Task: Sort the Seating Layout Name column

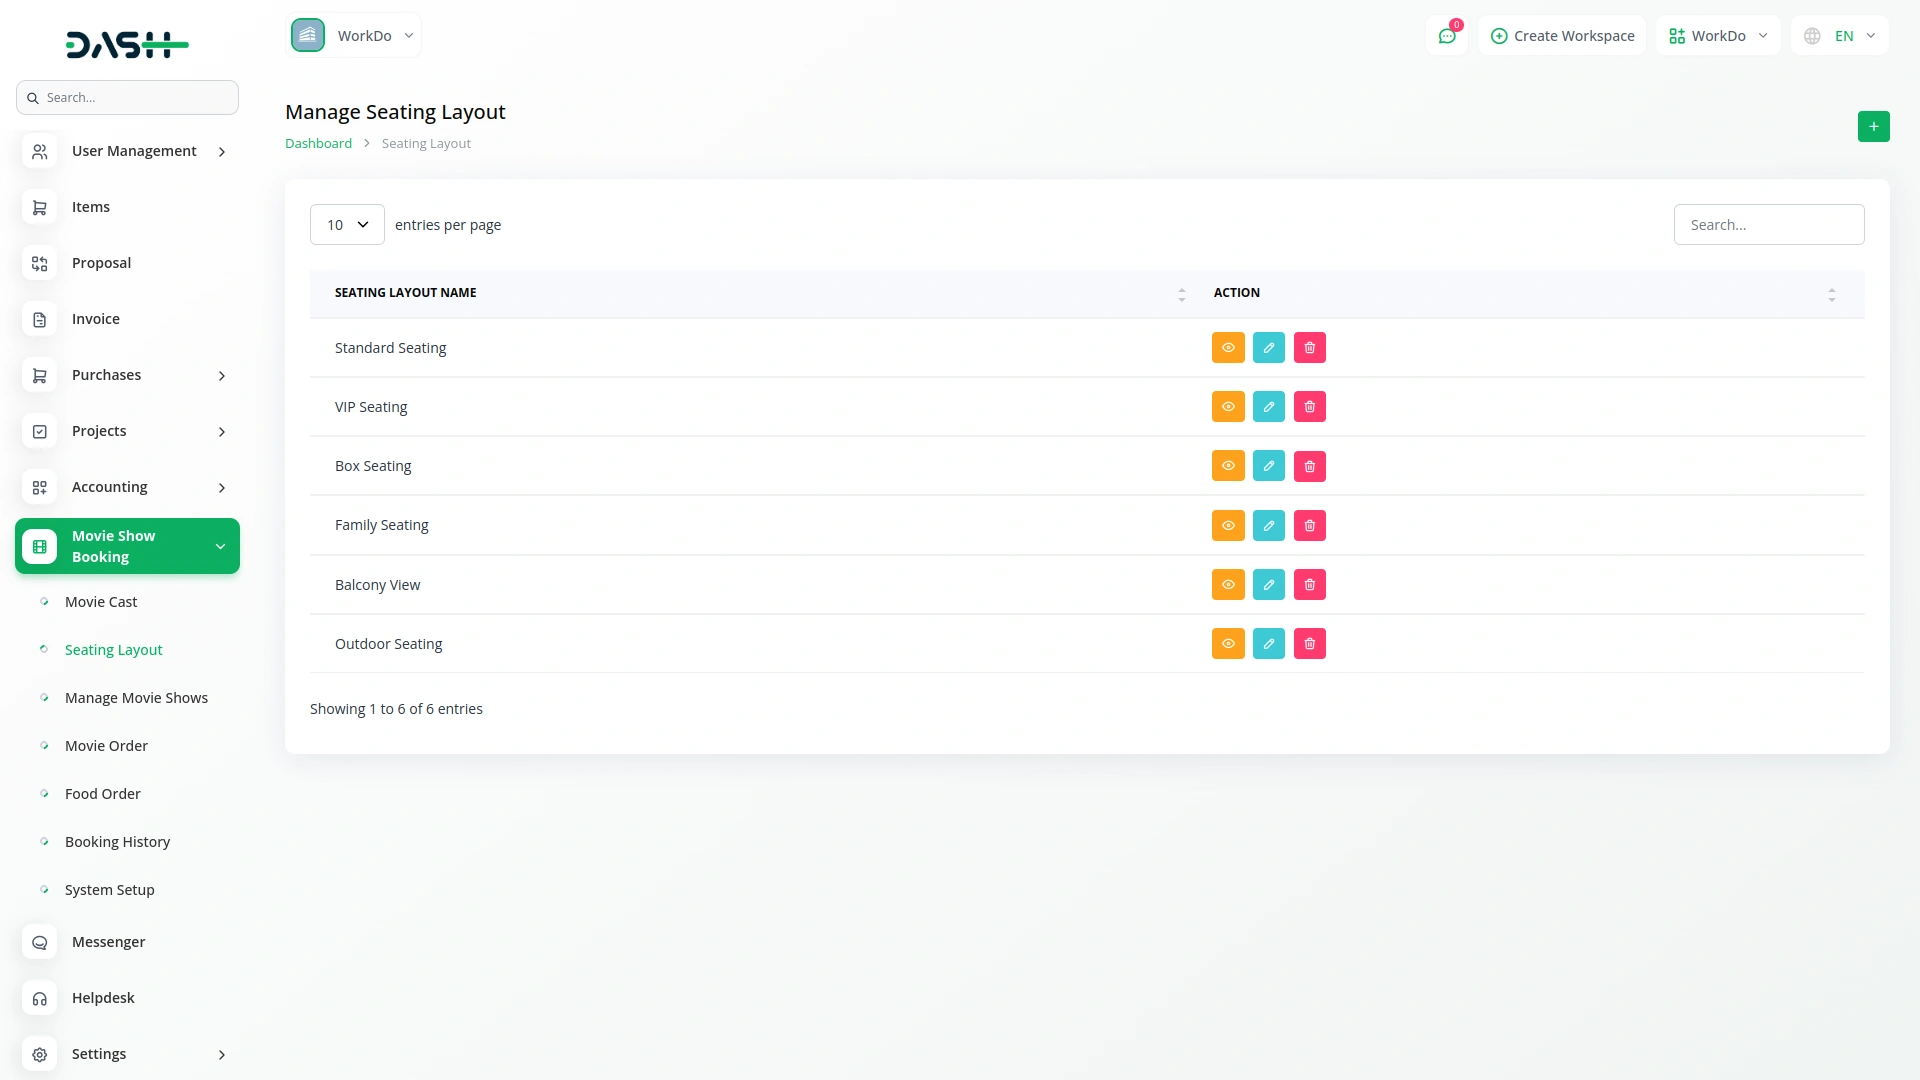Action: coord(1181,293)
